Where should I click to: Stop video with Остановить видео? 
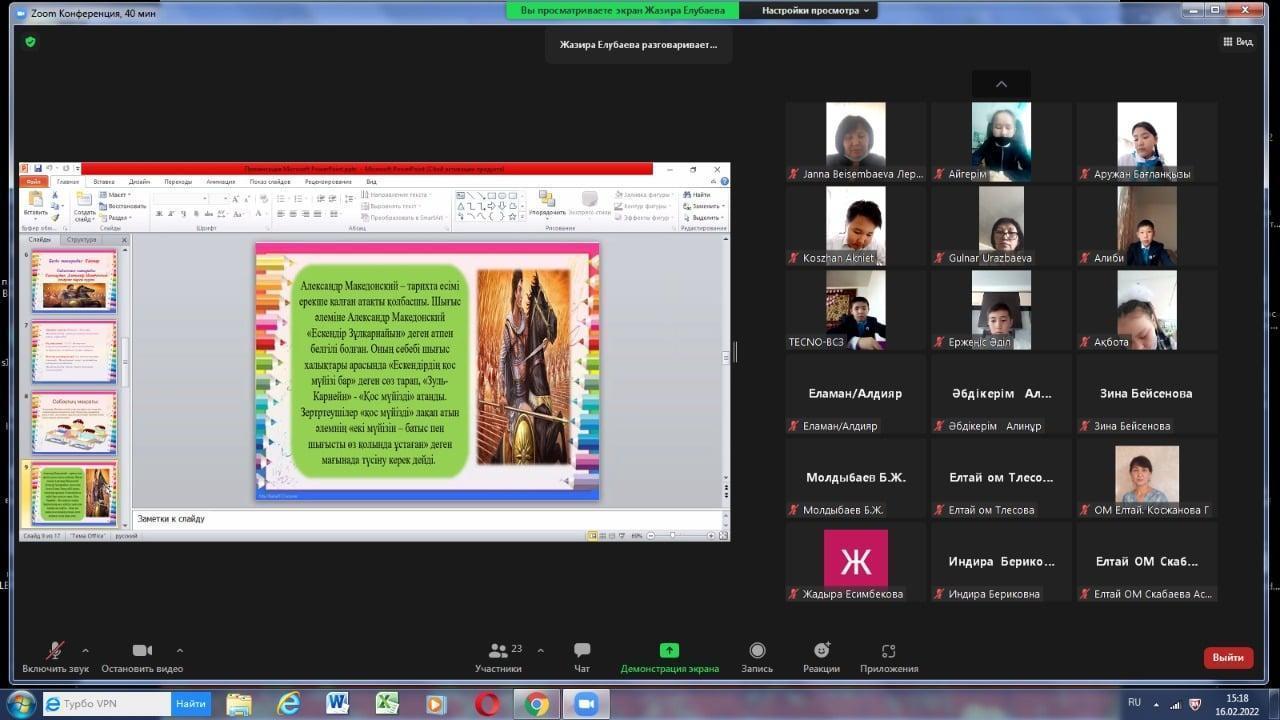(142, 657)
